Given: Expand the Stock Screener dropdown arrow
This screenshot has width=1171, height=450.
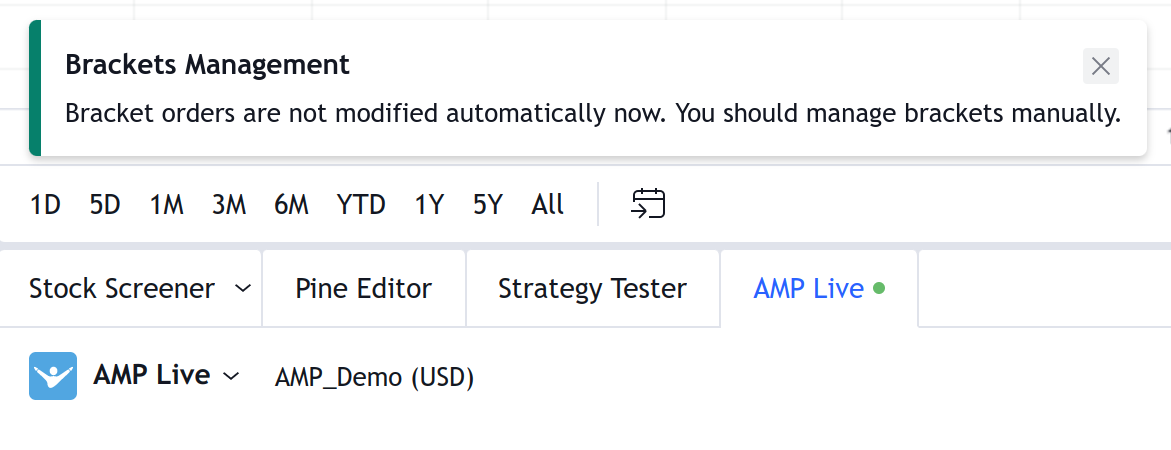Looking at the screenshot, I should click(x=242, y=289).
